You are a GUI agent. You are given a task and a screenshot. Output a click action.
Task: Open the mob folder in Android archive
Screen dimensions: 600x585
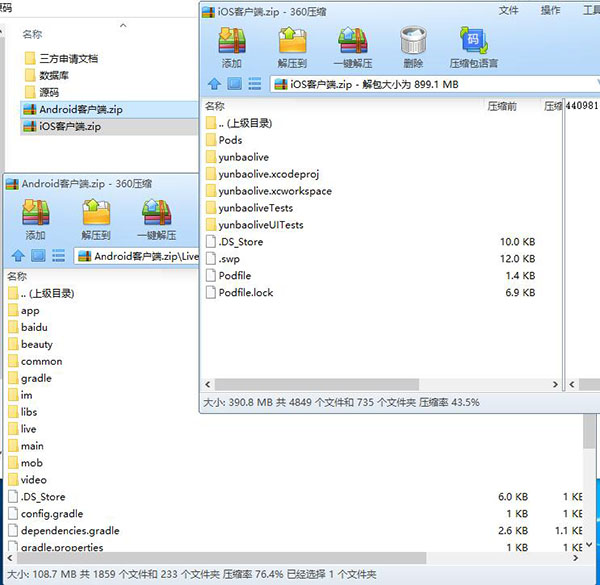[25, 463]
